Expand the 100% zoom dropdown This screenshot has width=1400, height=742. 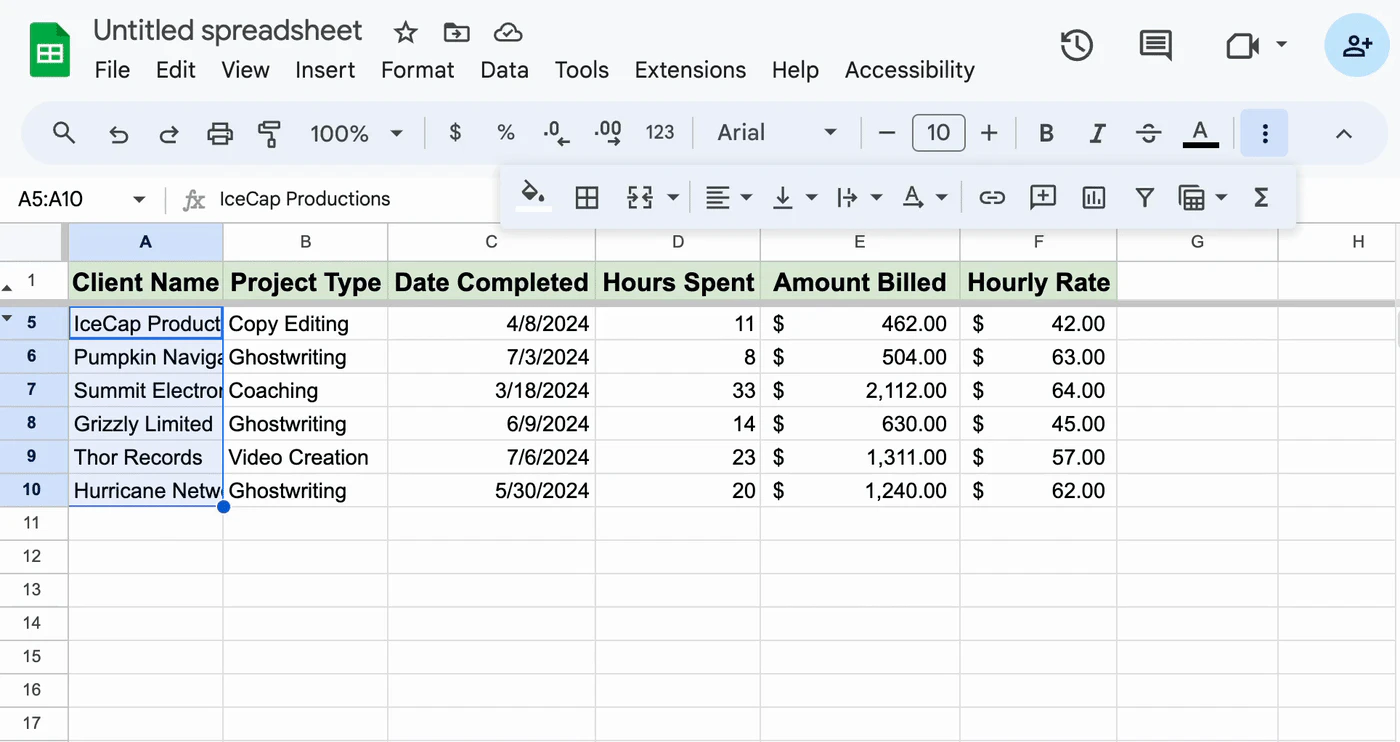pyautogui.click(x=356, y=133)
